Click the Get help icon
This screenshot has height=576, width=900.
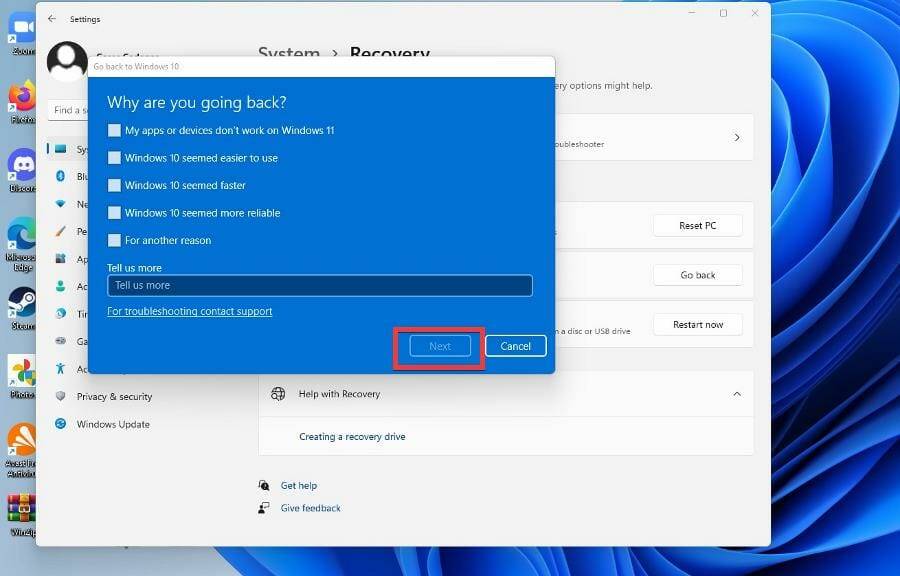(x=263, y=485)
